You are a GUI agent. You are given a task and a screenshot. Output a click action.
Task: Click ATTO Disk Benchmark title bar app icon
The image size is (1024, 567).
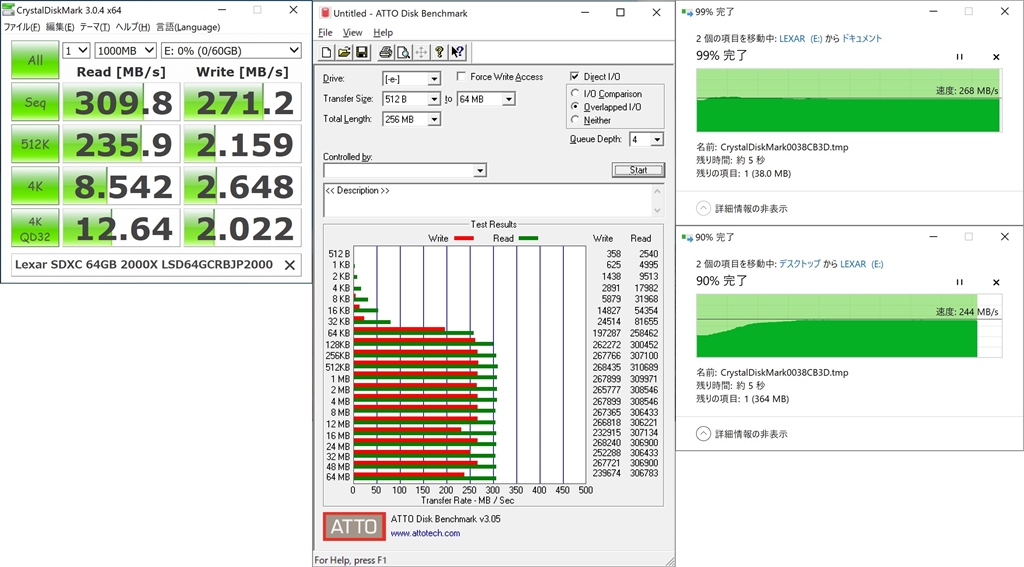(x=325, y=13)
